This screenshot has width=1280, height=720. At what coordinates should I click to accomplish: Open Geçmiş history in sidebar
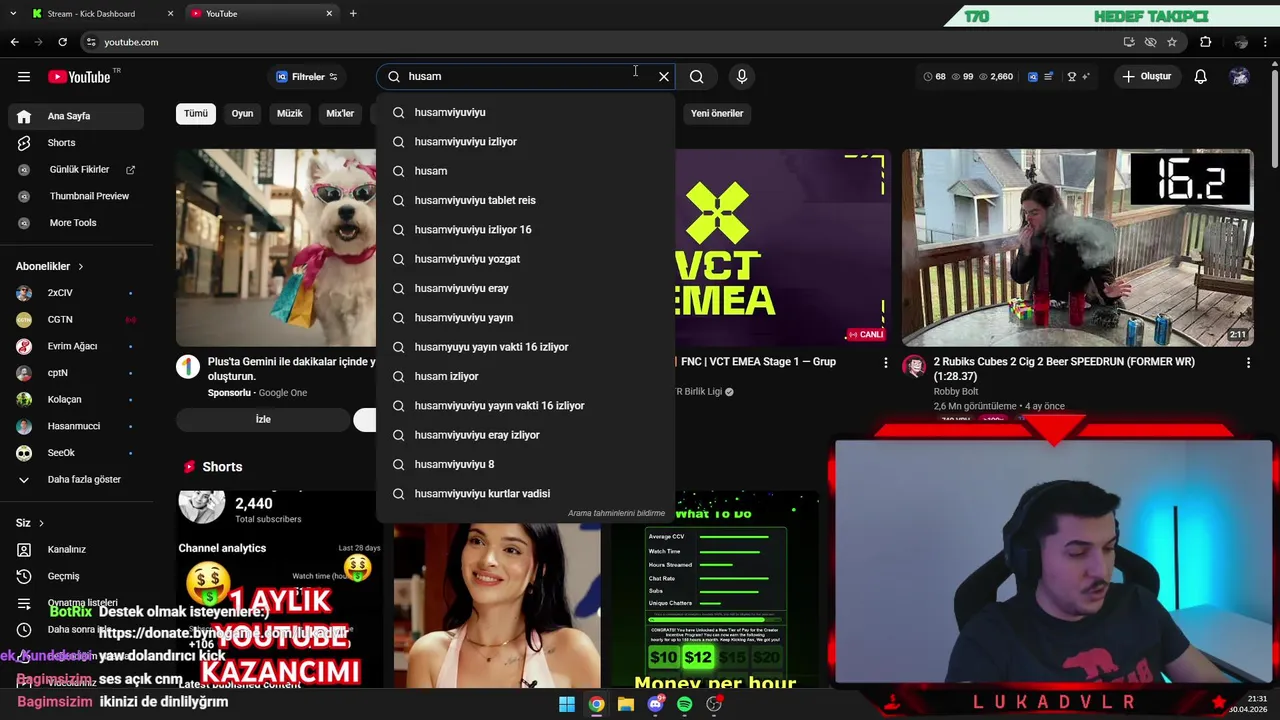tap(76, 576)
